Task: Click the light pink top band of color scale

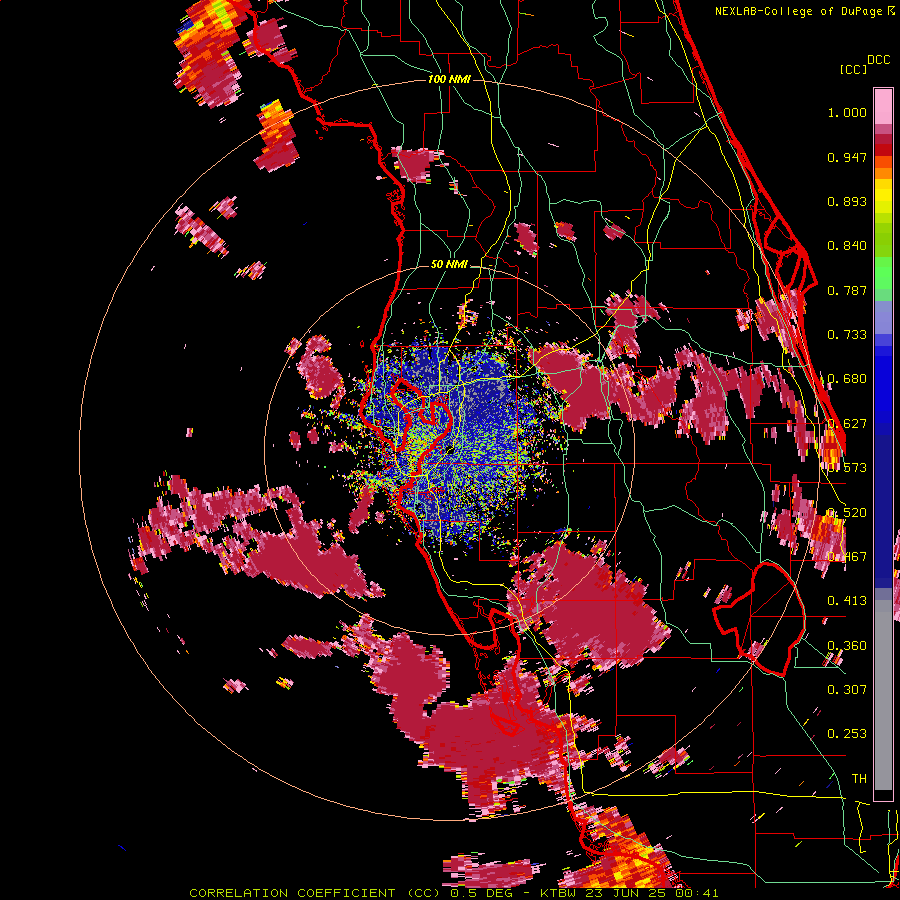Action: tap(883, 106)
